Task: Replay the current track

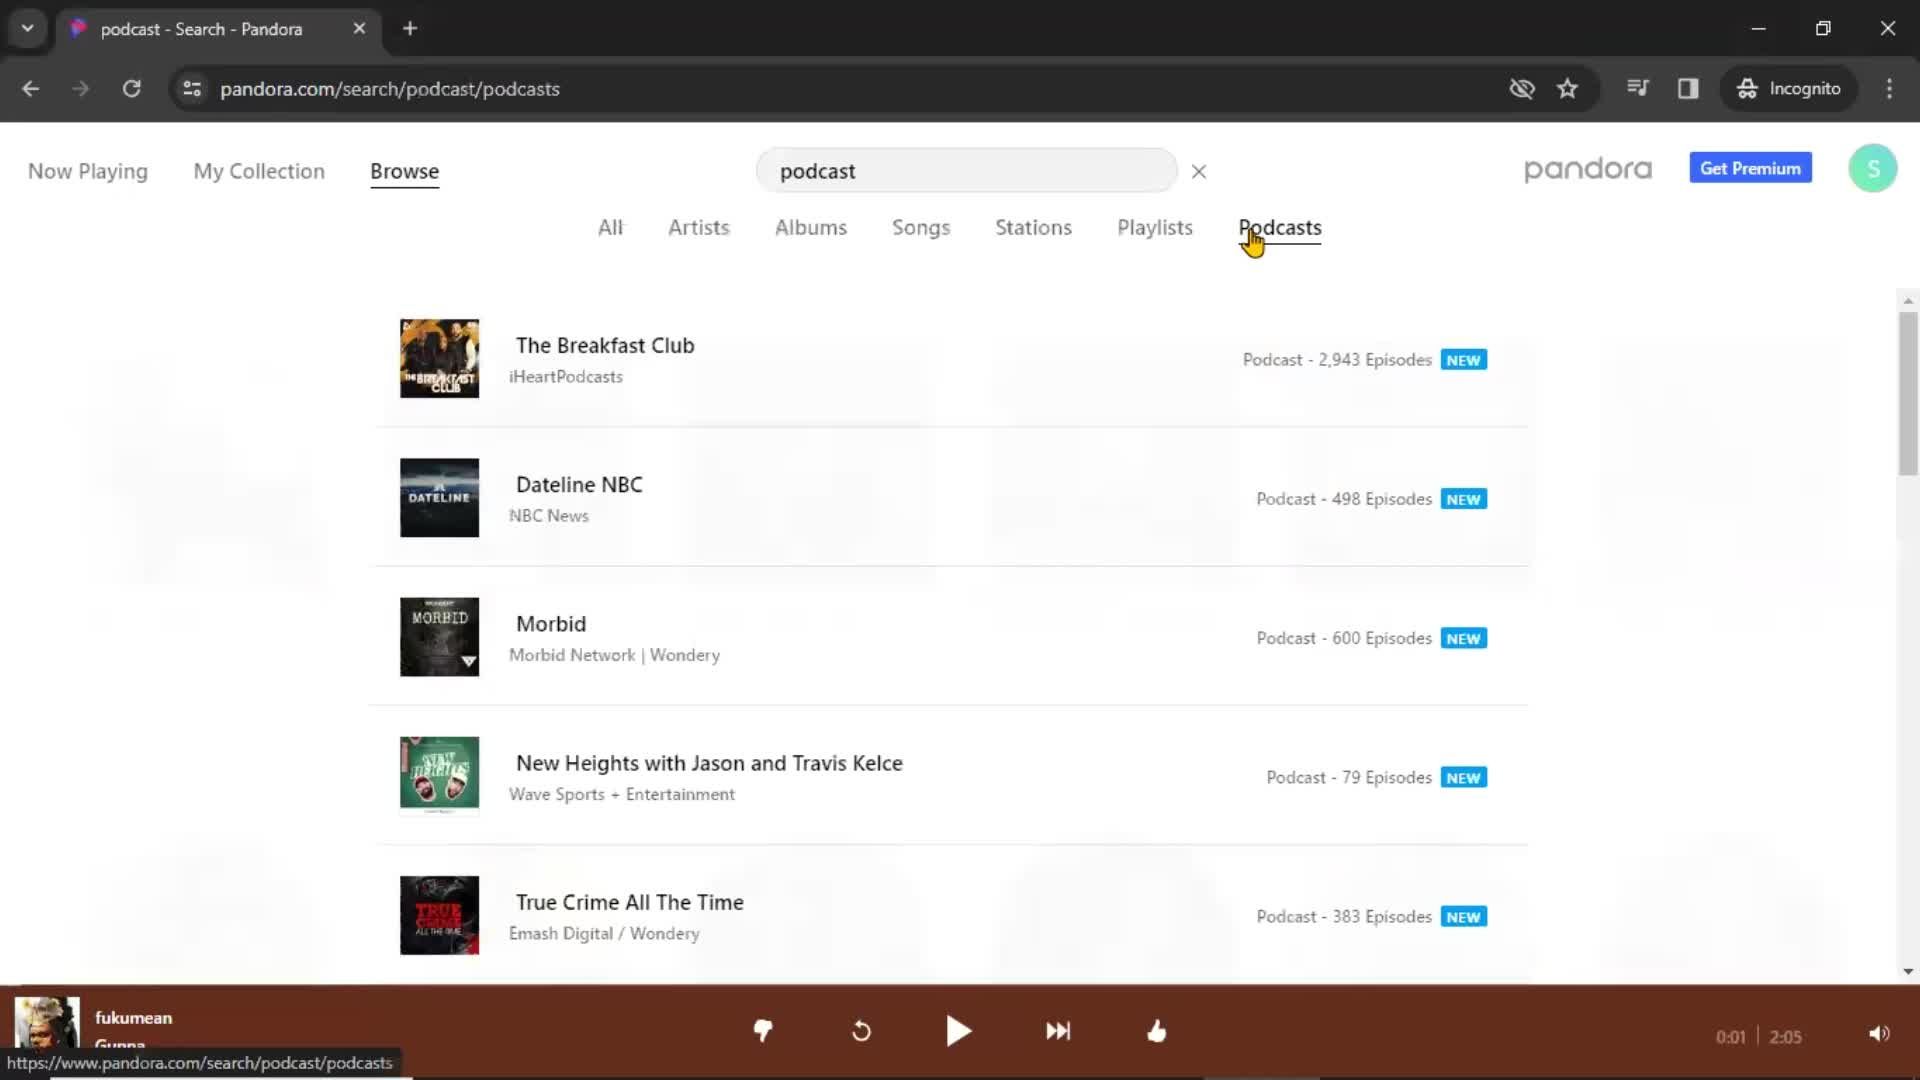Action: click(x=861, y=1031)
